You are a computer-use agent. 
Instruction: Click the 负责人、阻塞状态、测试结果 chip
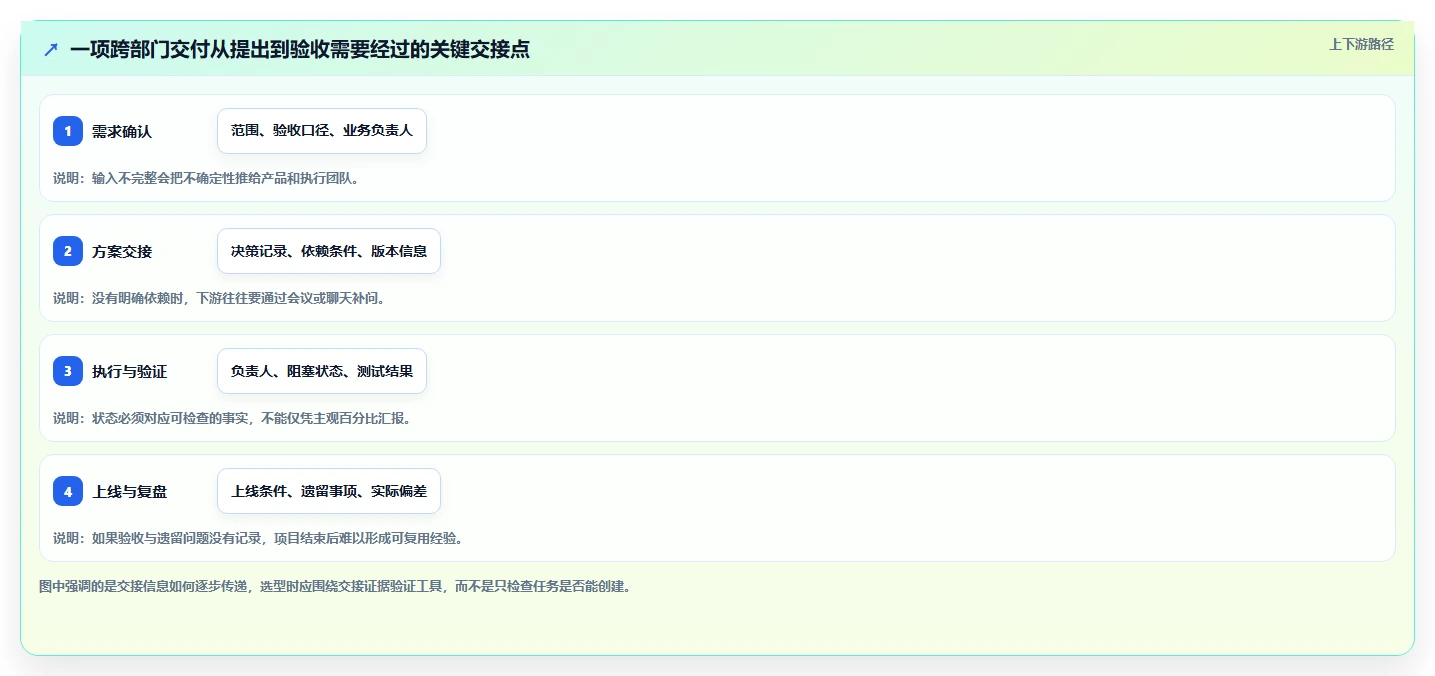pyautogui.click(x=322, y=371)
